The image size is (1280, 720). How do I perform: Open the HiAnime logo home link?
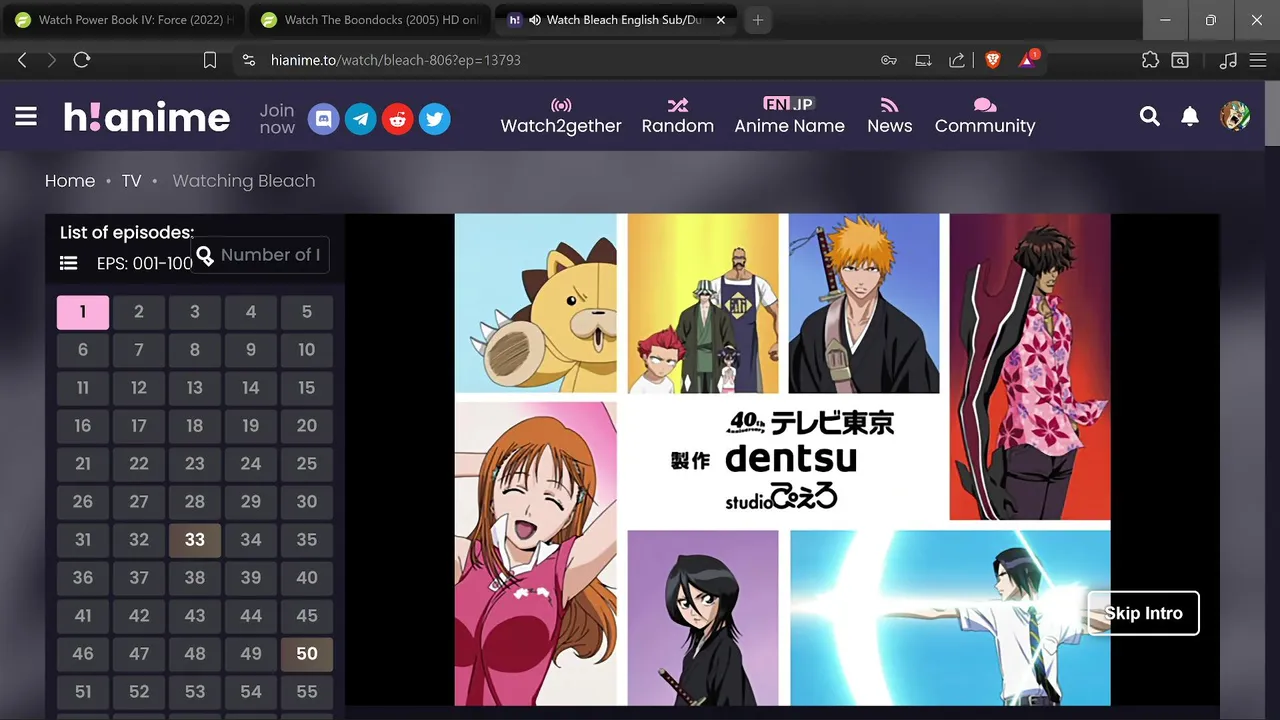[x=147, y=117]
